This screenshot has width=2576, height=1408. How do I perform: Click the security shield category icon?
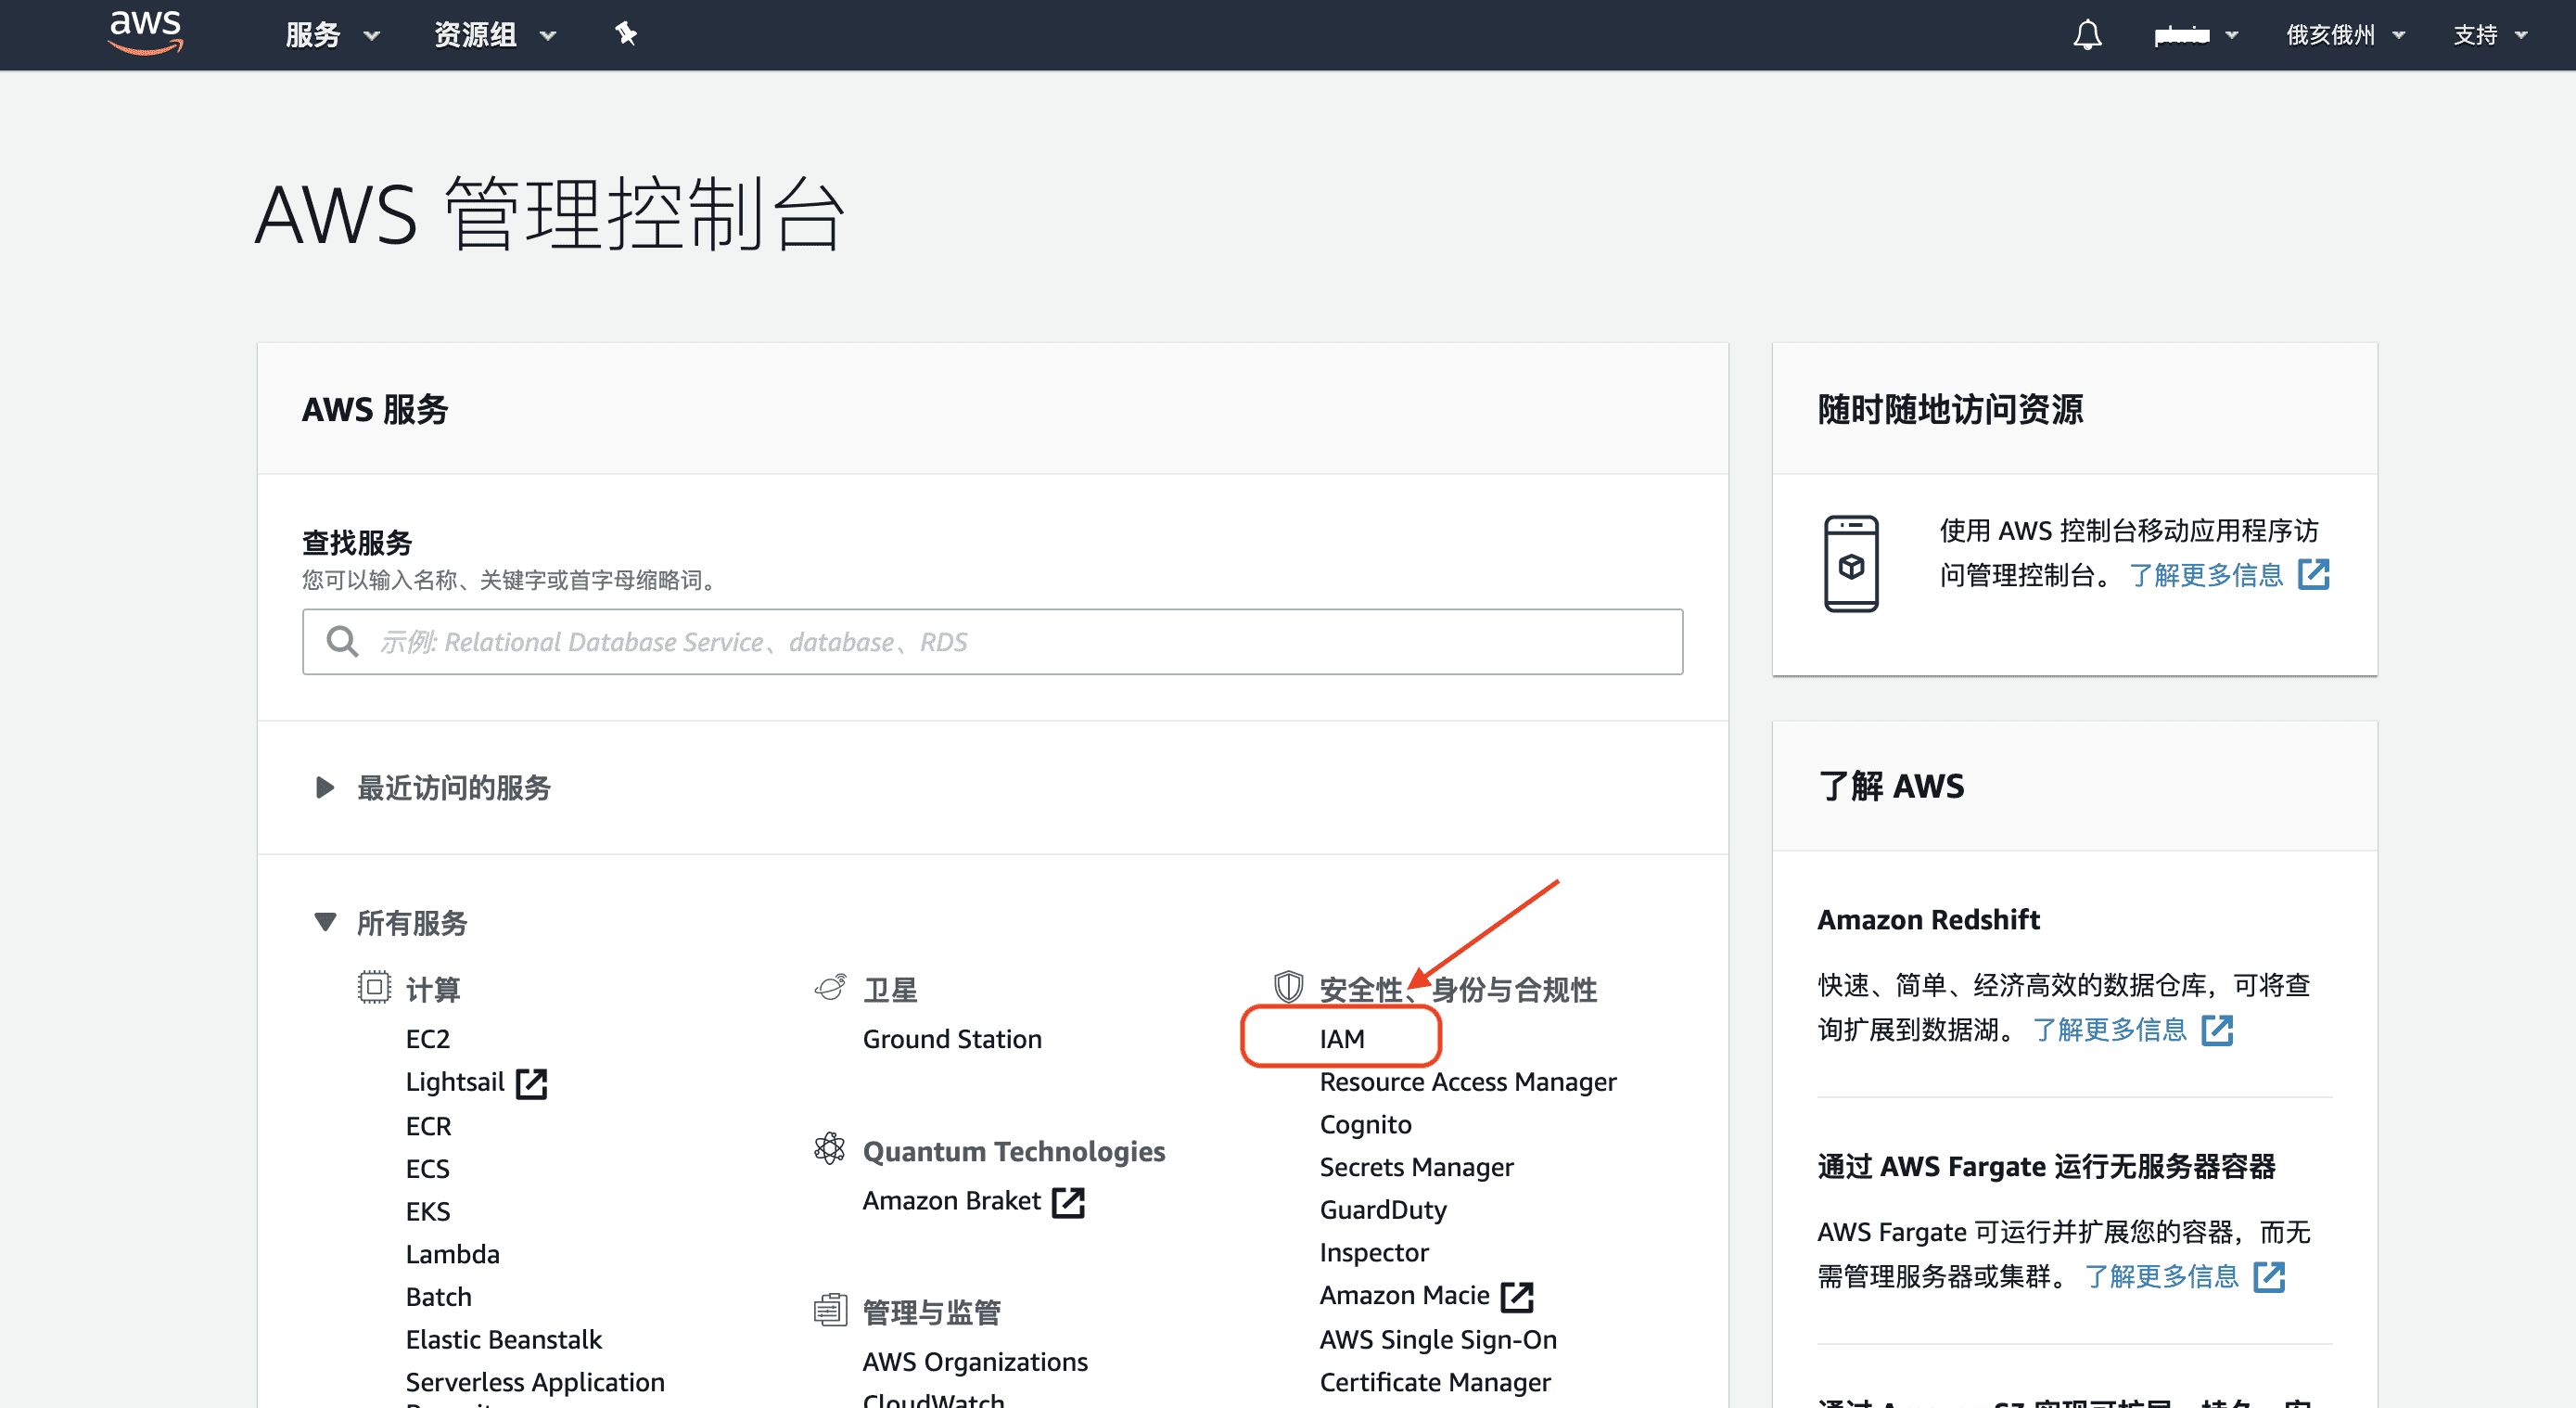coord(1288,987)
